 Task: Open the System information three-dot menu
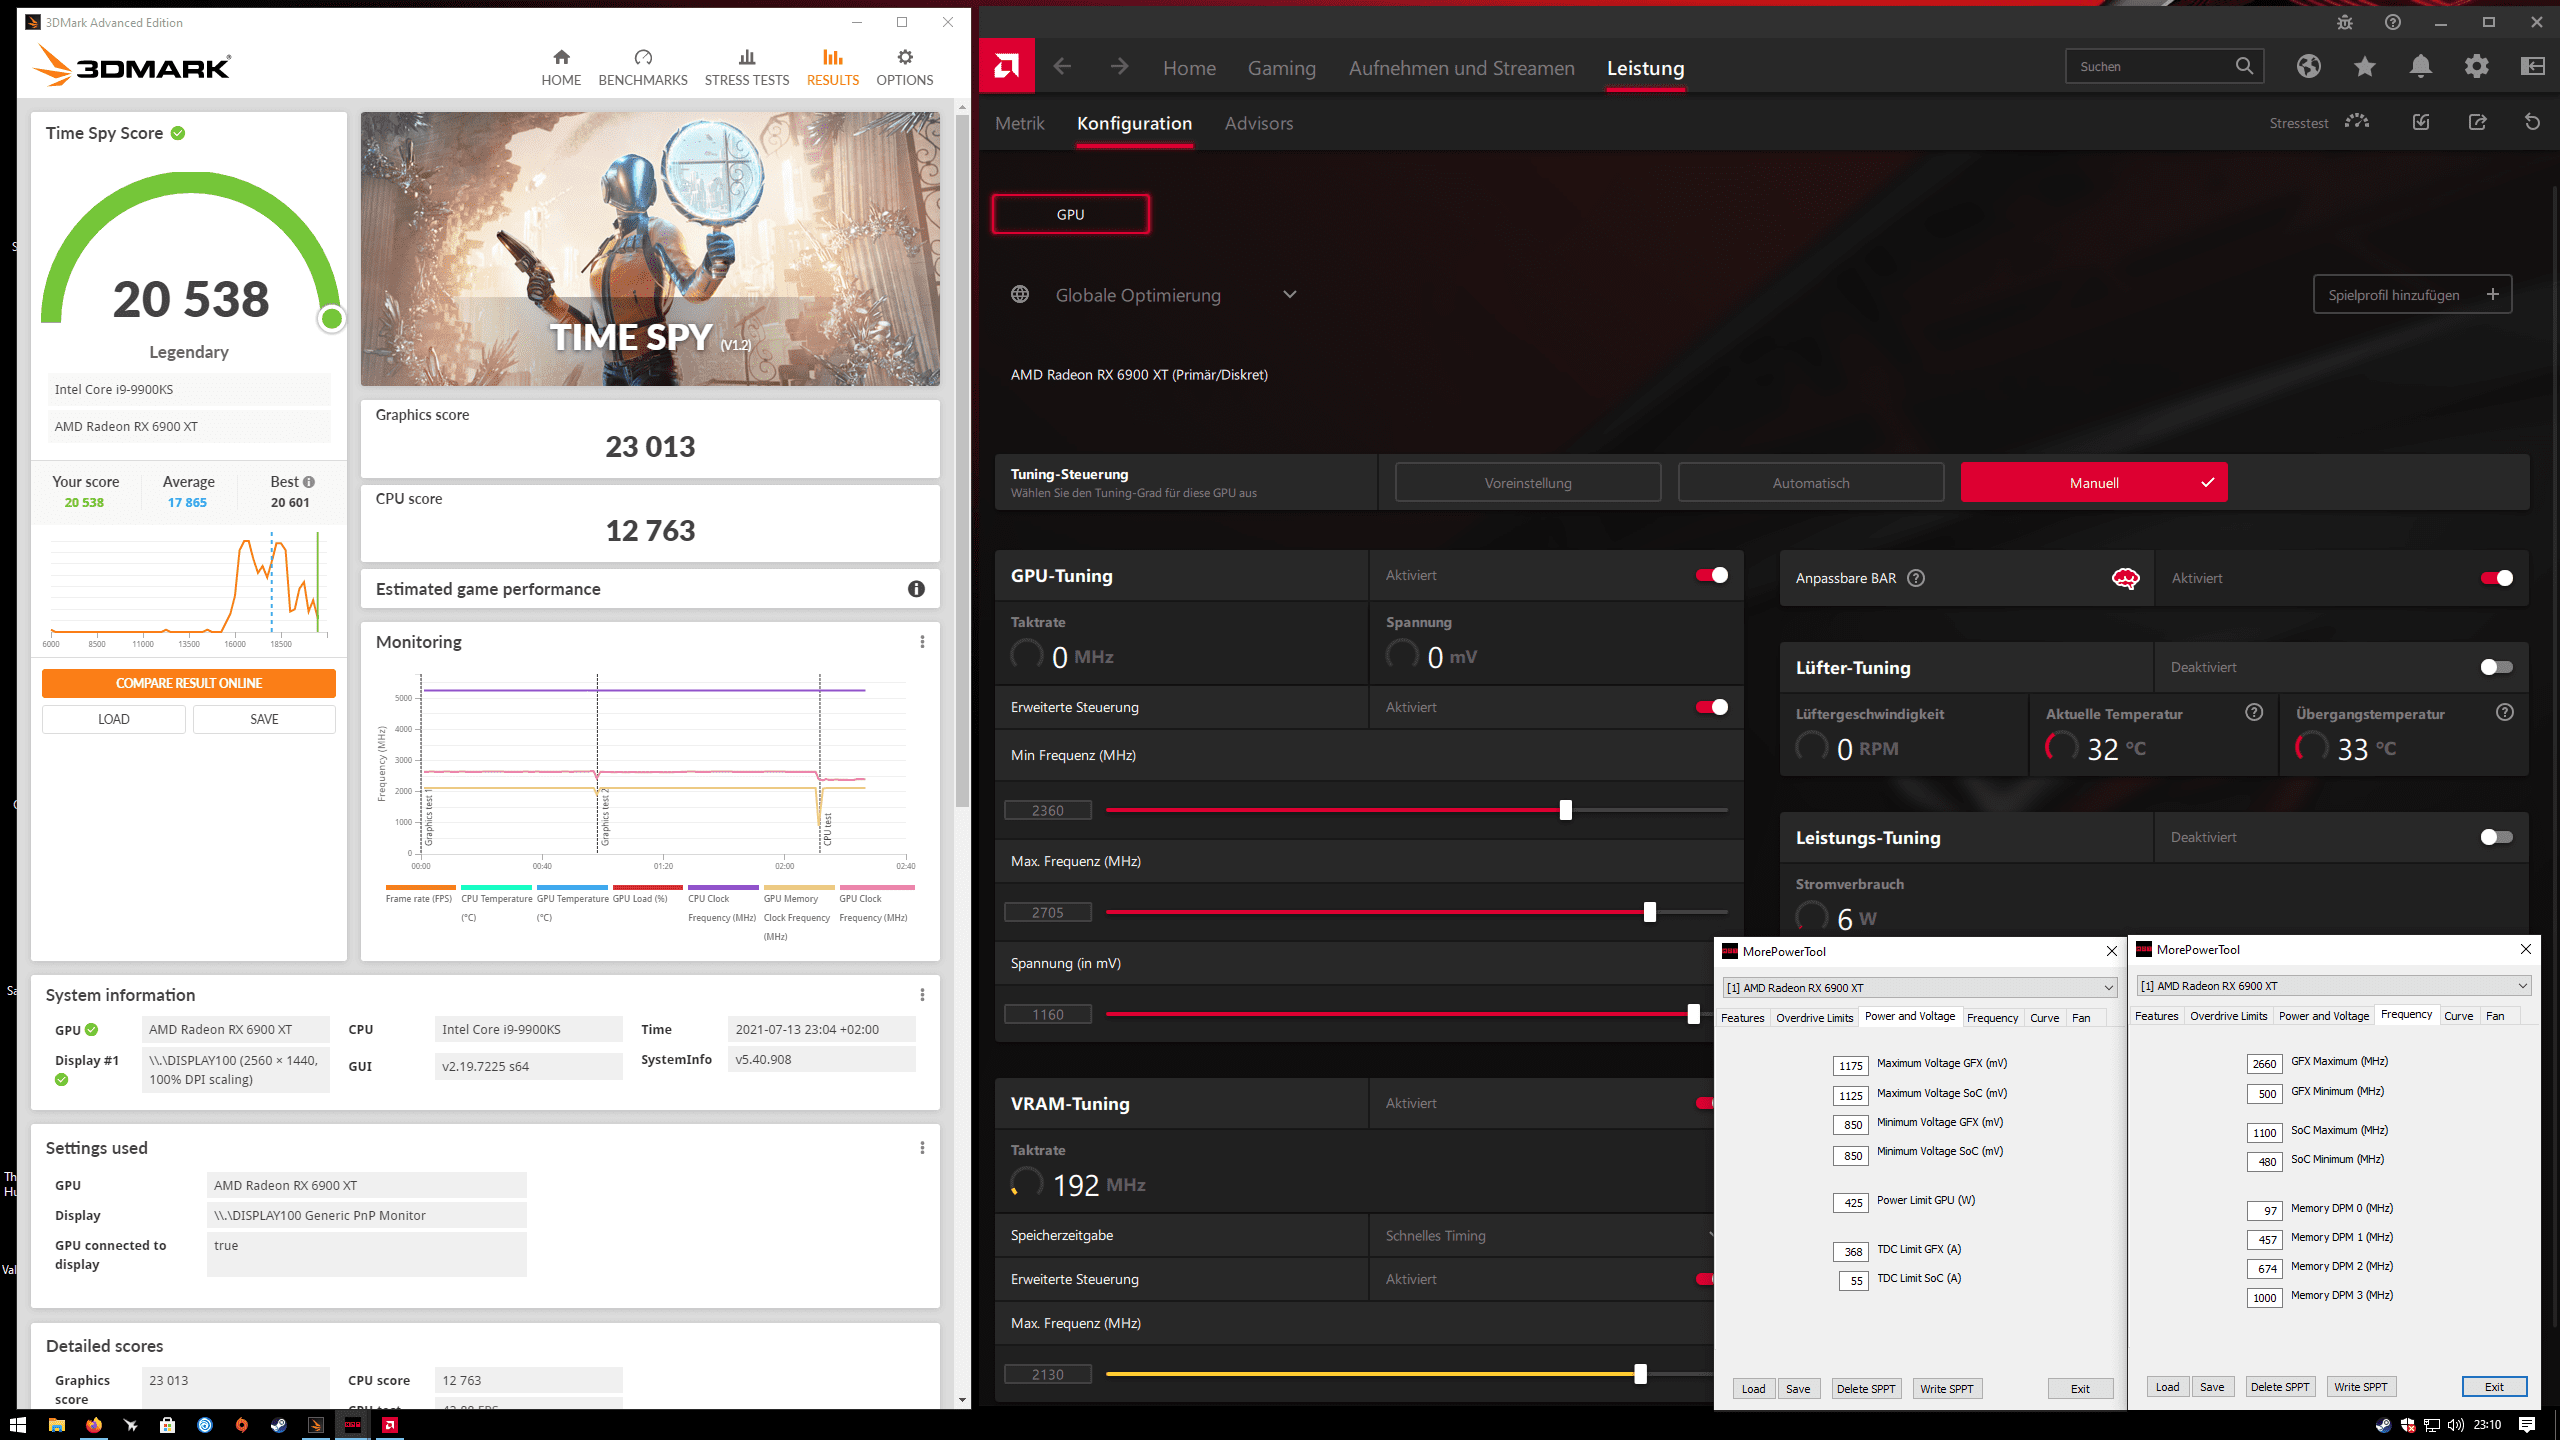(x=922, y=995)
